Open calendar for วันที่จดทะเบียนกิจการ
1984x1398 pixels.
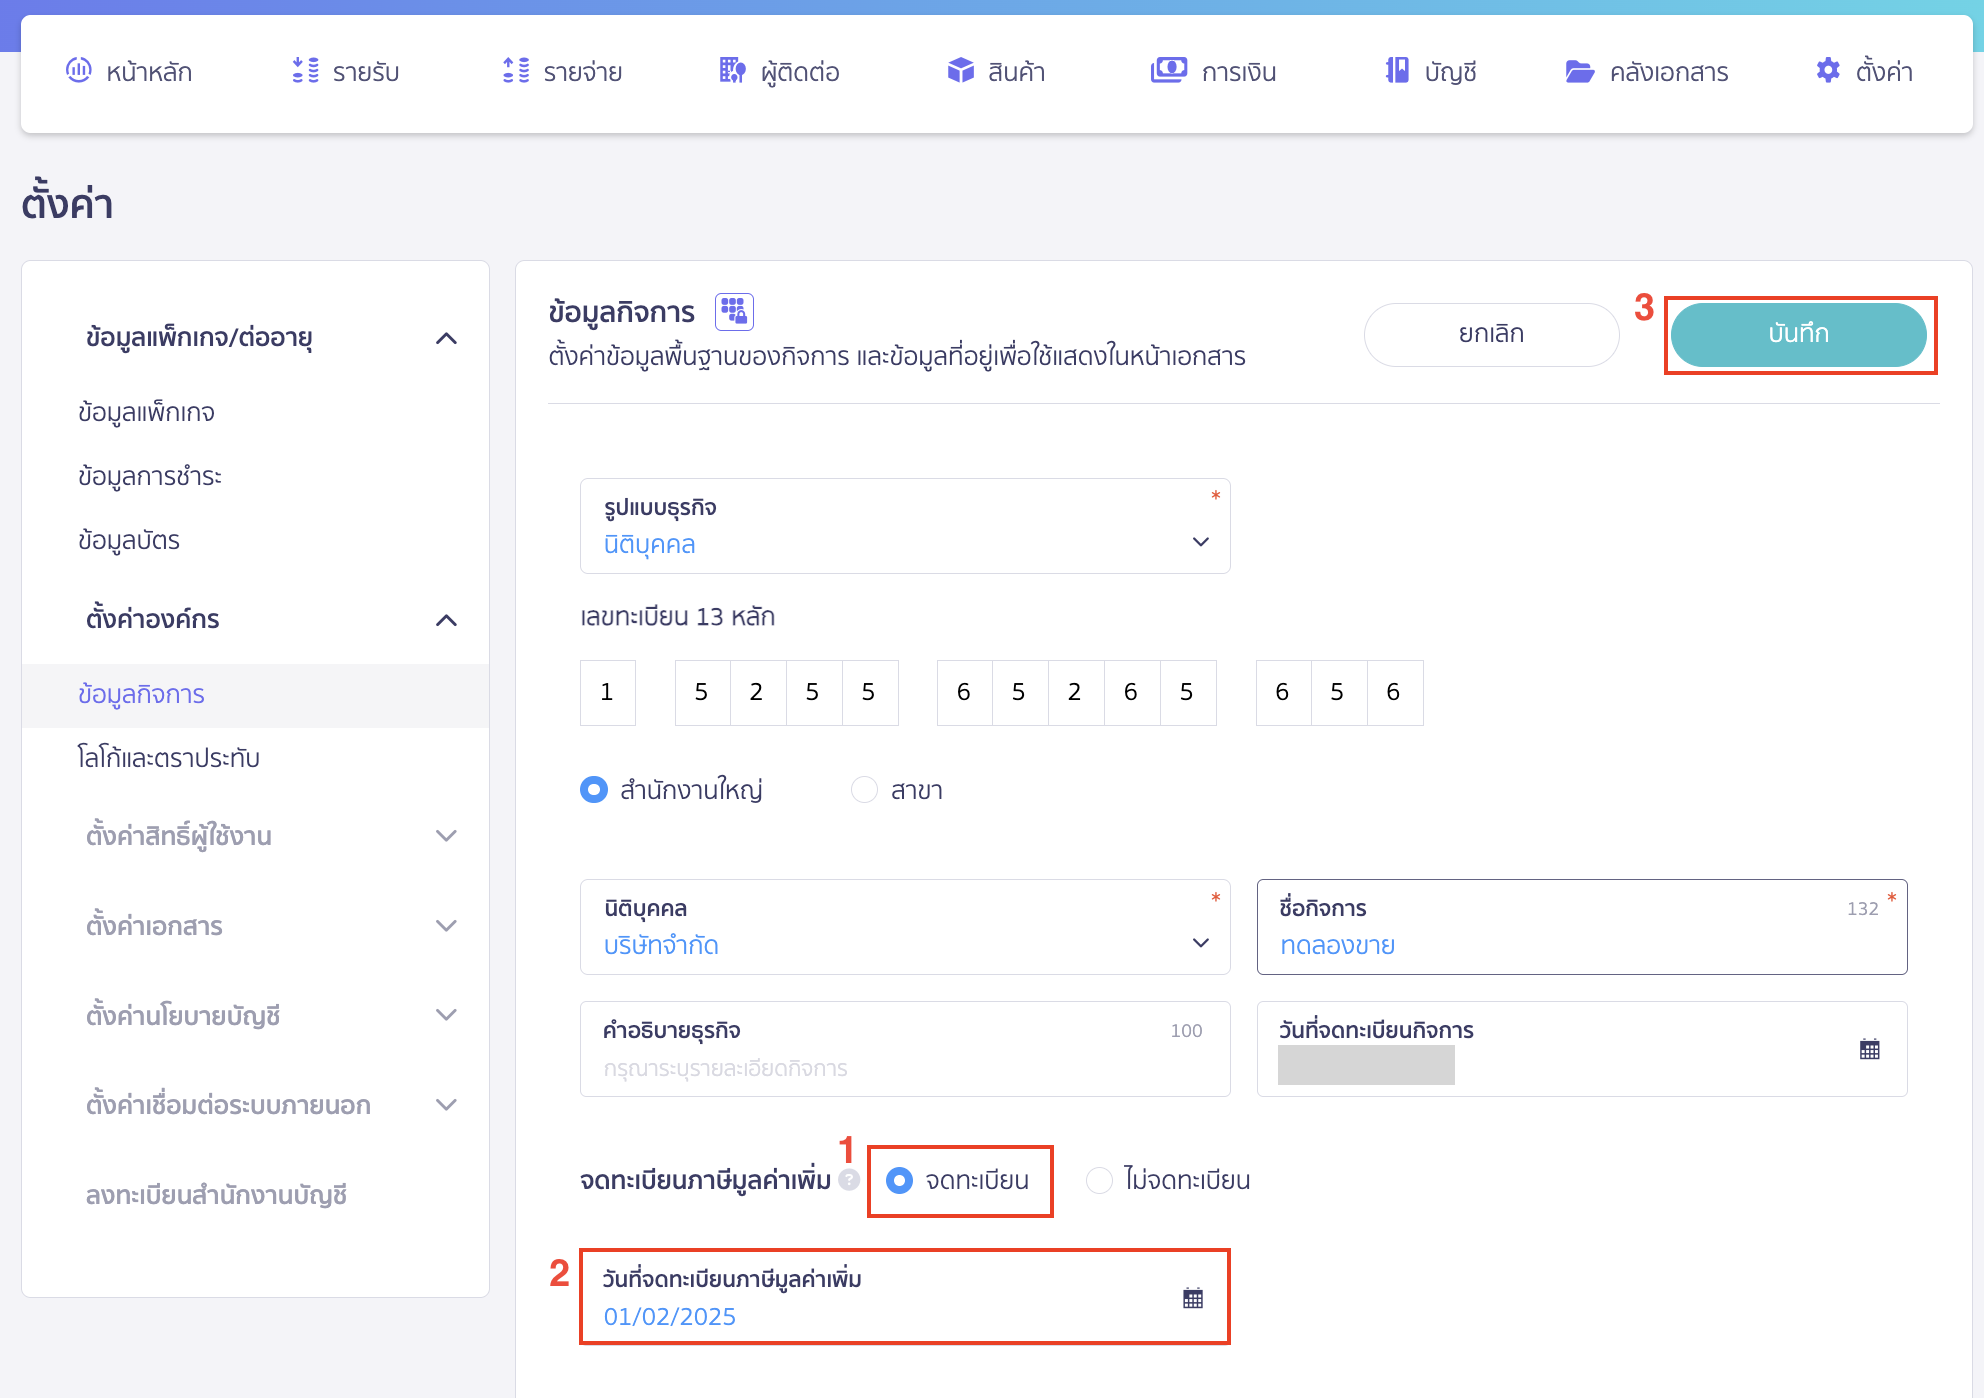click(x=1869, y=1049)
